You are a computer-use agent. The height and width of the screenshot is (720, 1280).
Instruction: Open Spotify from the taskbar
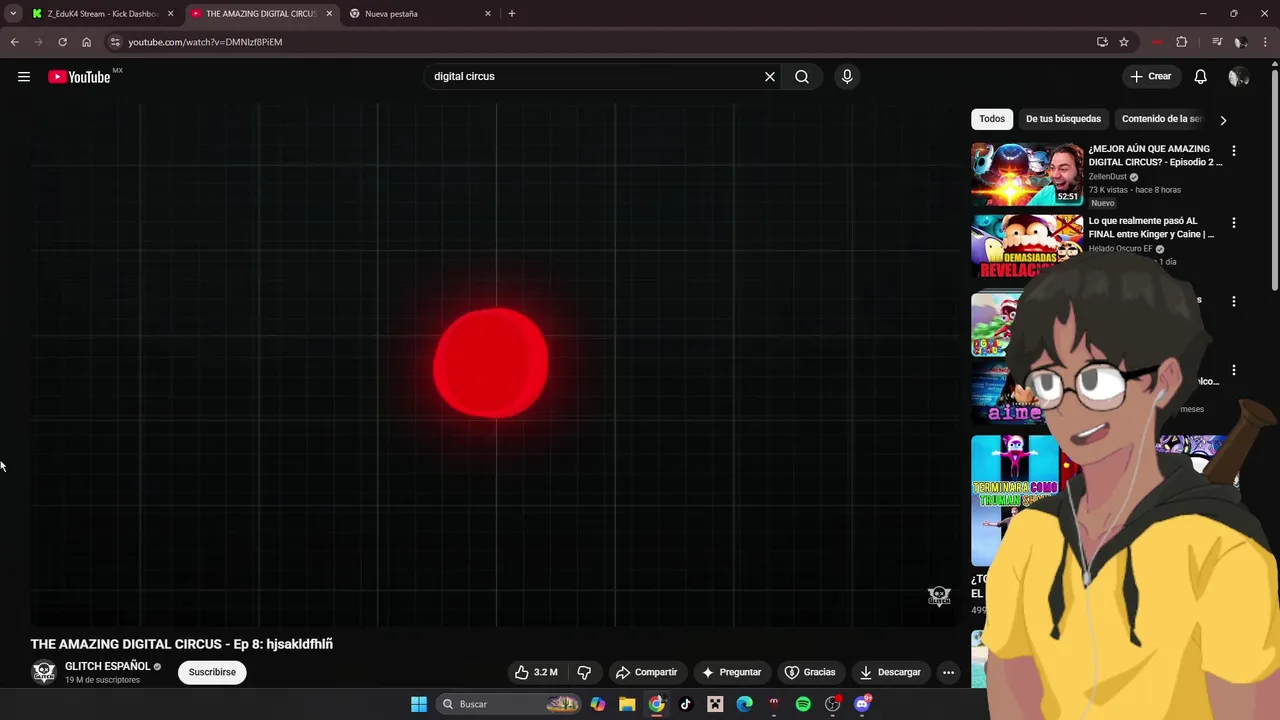[x=803, y=704]
